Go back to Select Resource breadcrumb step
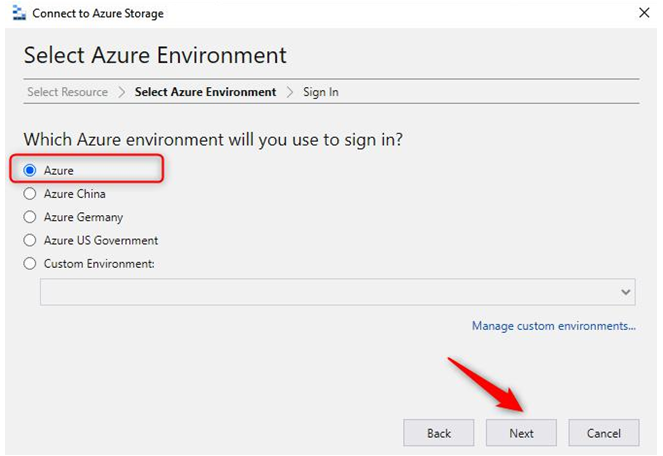This screenshot has width=663, height=456. point(68,92)
